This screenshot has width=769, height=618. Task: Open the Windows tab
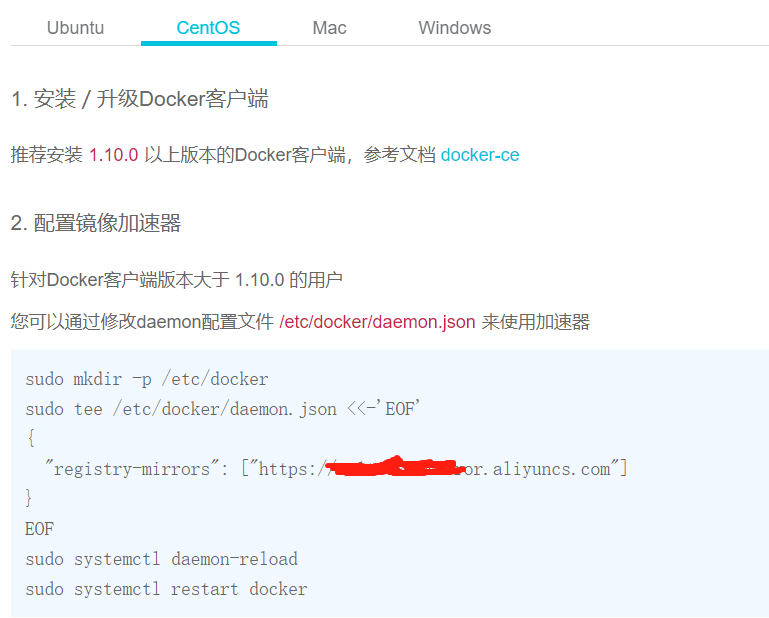tap(455, 28)
